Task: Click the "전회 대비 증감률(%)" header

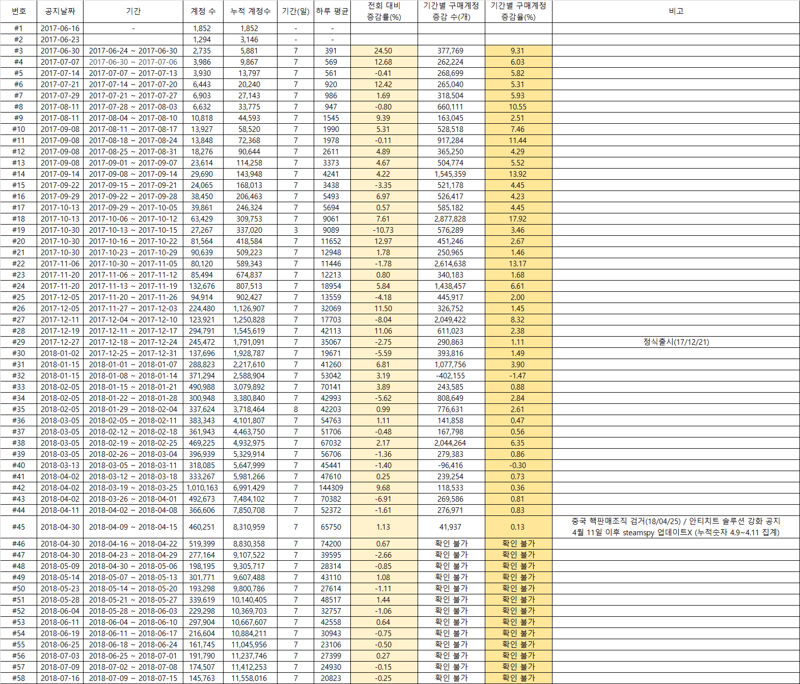Action: [x=384, y=11]
